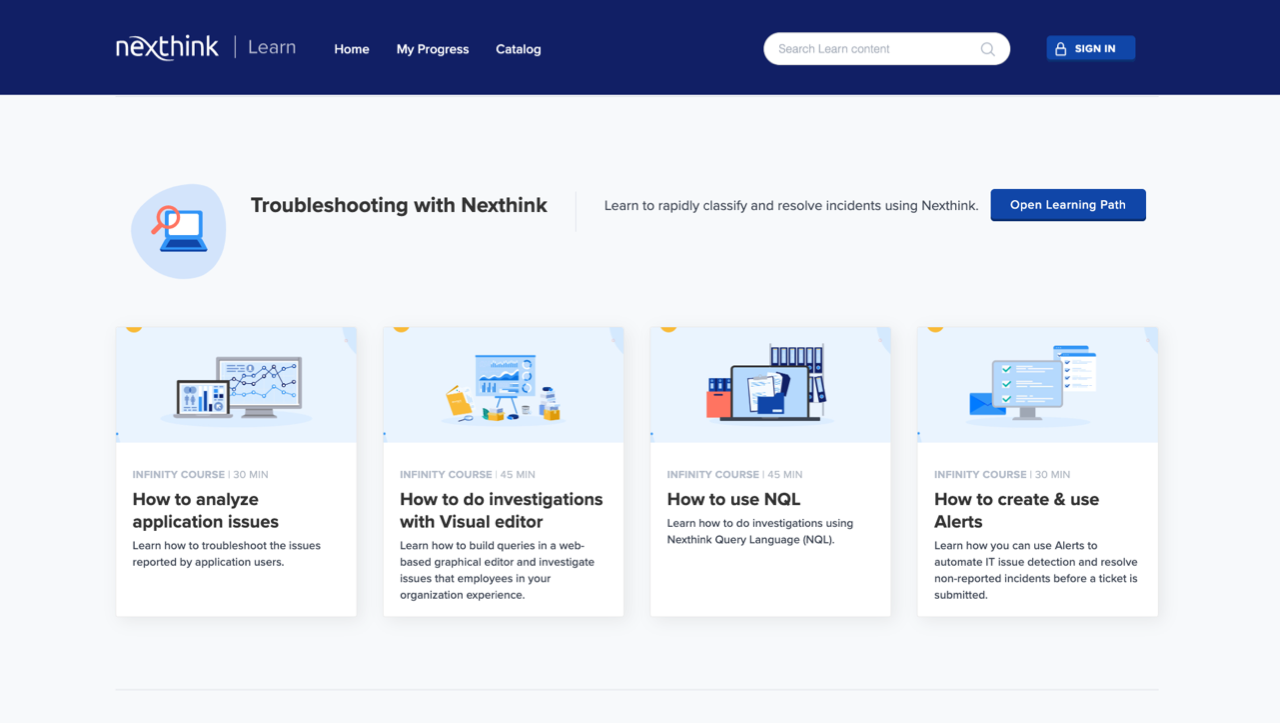Click the Open Learning Path button
The width and height of the screenshot is (1280, 723).
pyautogui.click(x=1067, y=204)
